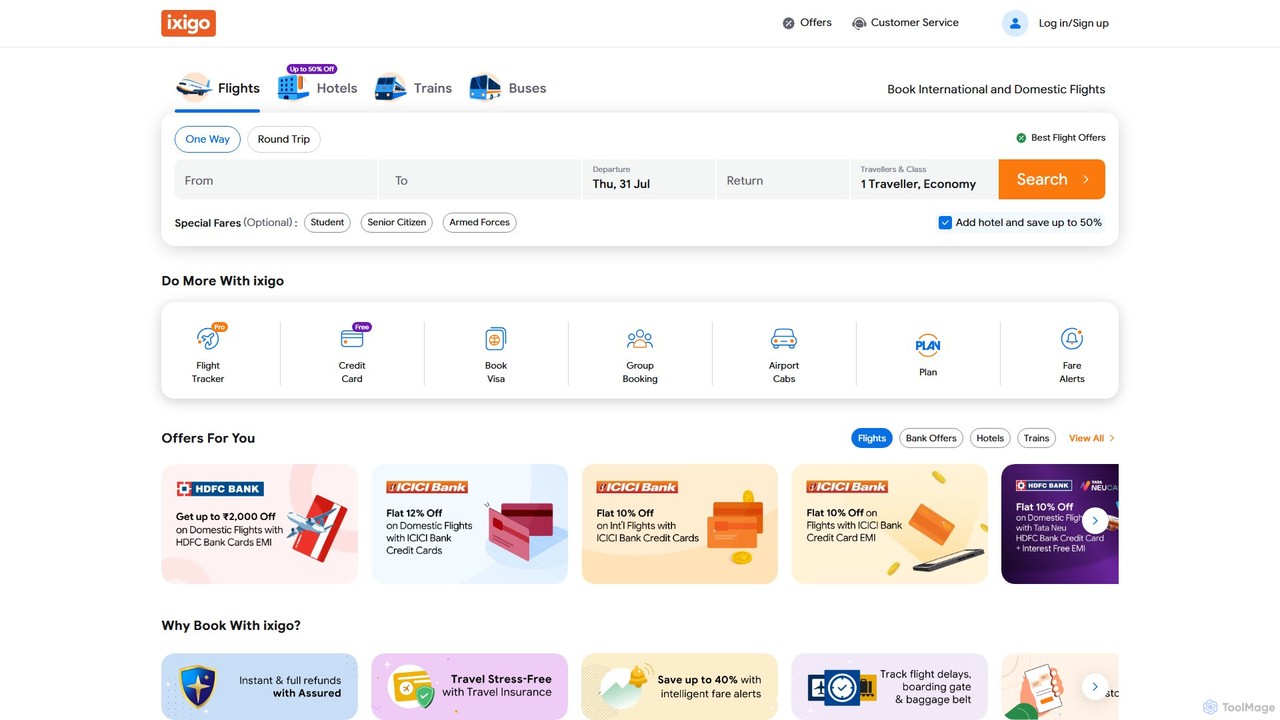Click the ixigo logo
The width and height of the screenshot is (1280, 720).
[188, 23]
